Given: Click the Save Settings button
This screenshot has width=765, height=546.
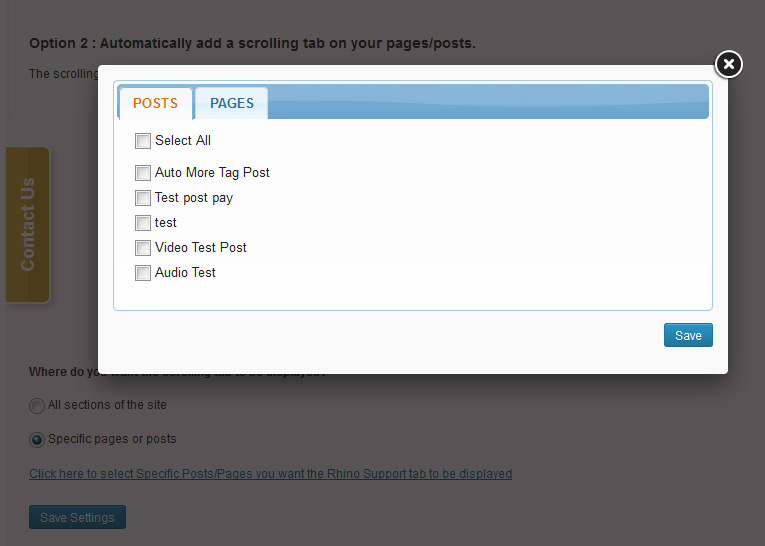Looking at the screenshot, I should pos(78,517).
